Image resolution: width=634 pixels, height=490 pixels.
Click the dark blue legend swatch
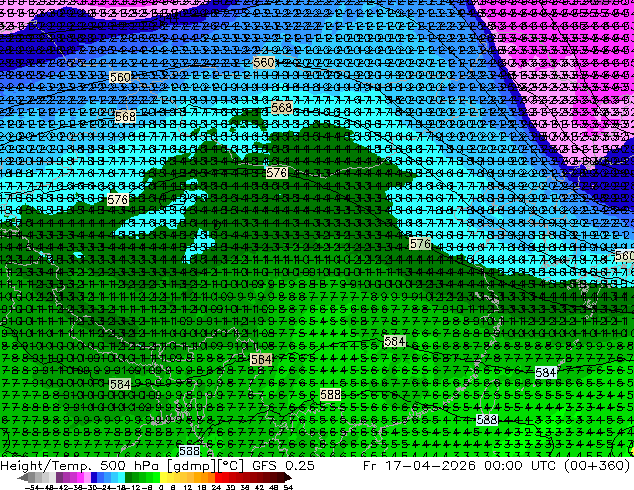pyautogui.click(x=94, y=477)
